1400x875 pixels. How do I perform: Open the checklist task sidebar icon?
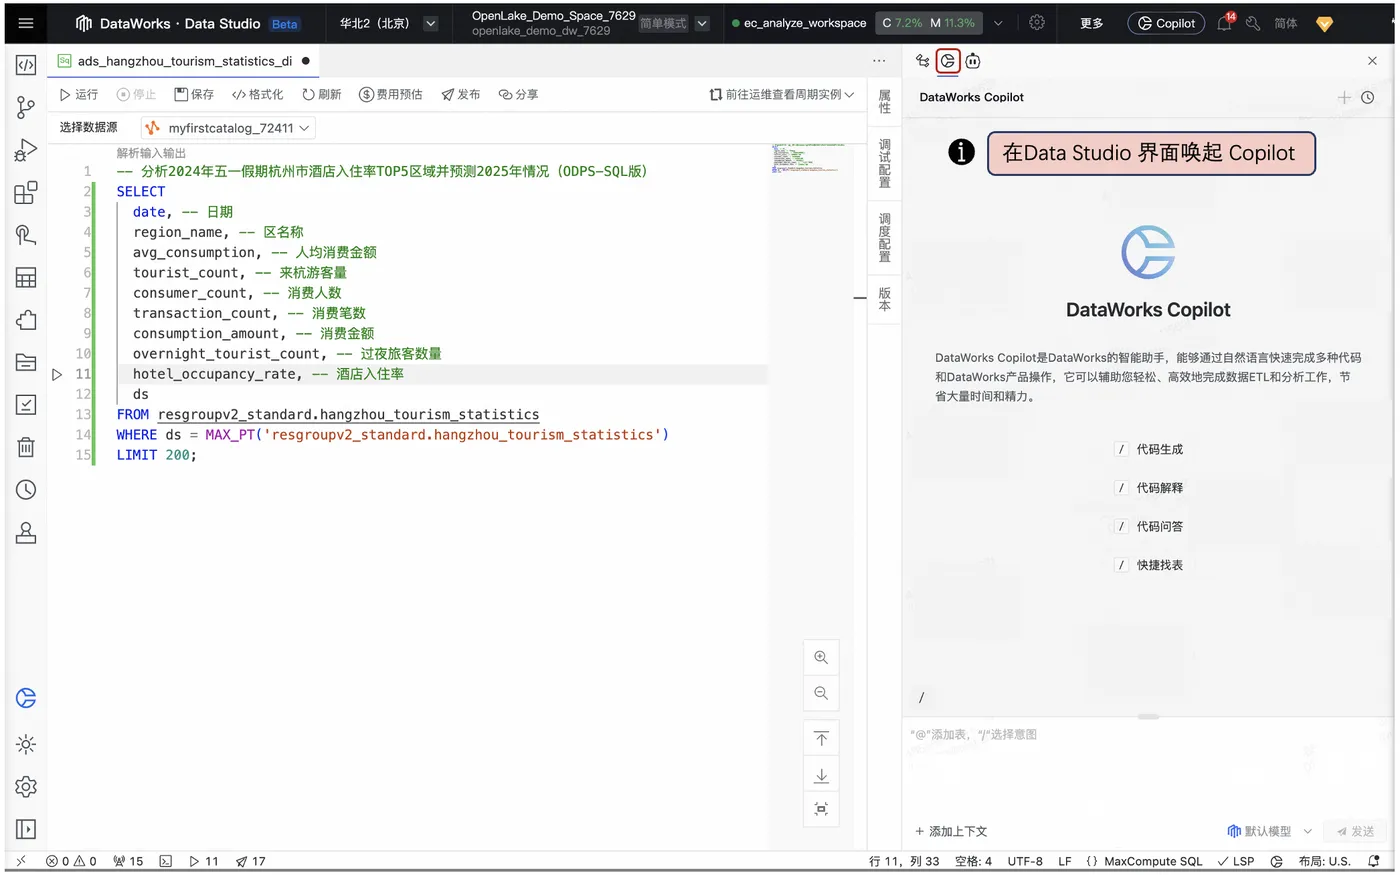(x=27, y=405)
